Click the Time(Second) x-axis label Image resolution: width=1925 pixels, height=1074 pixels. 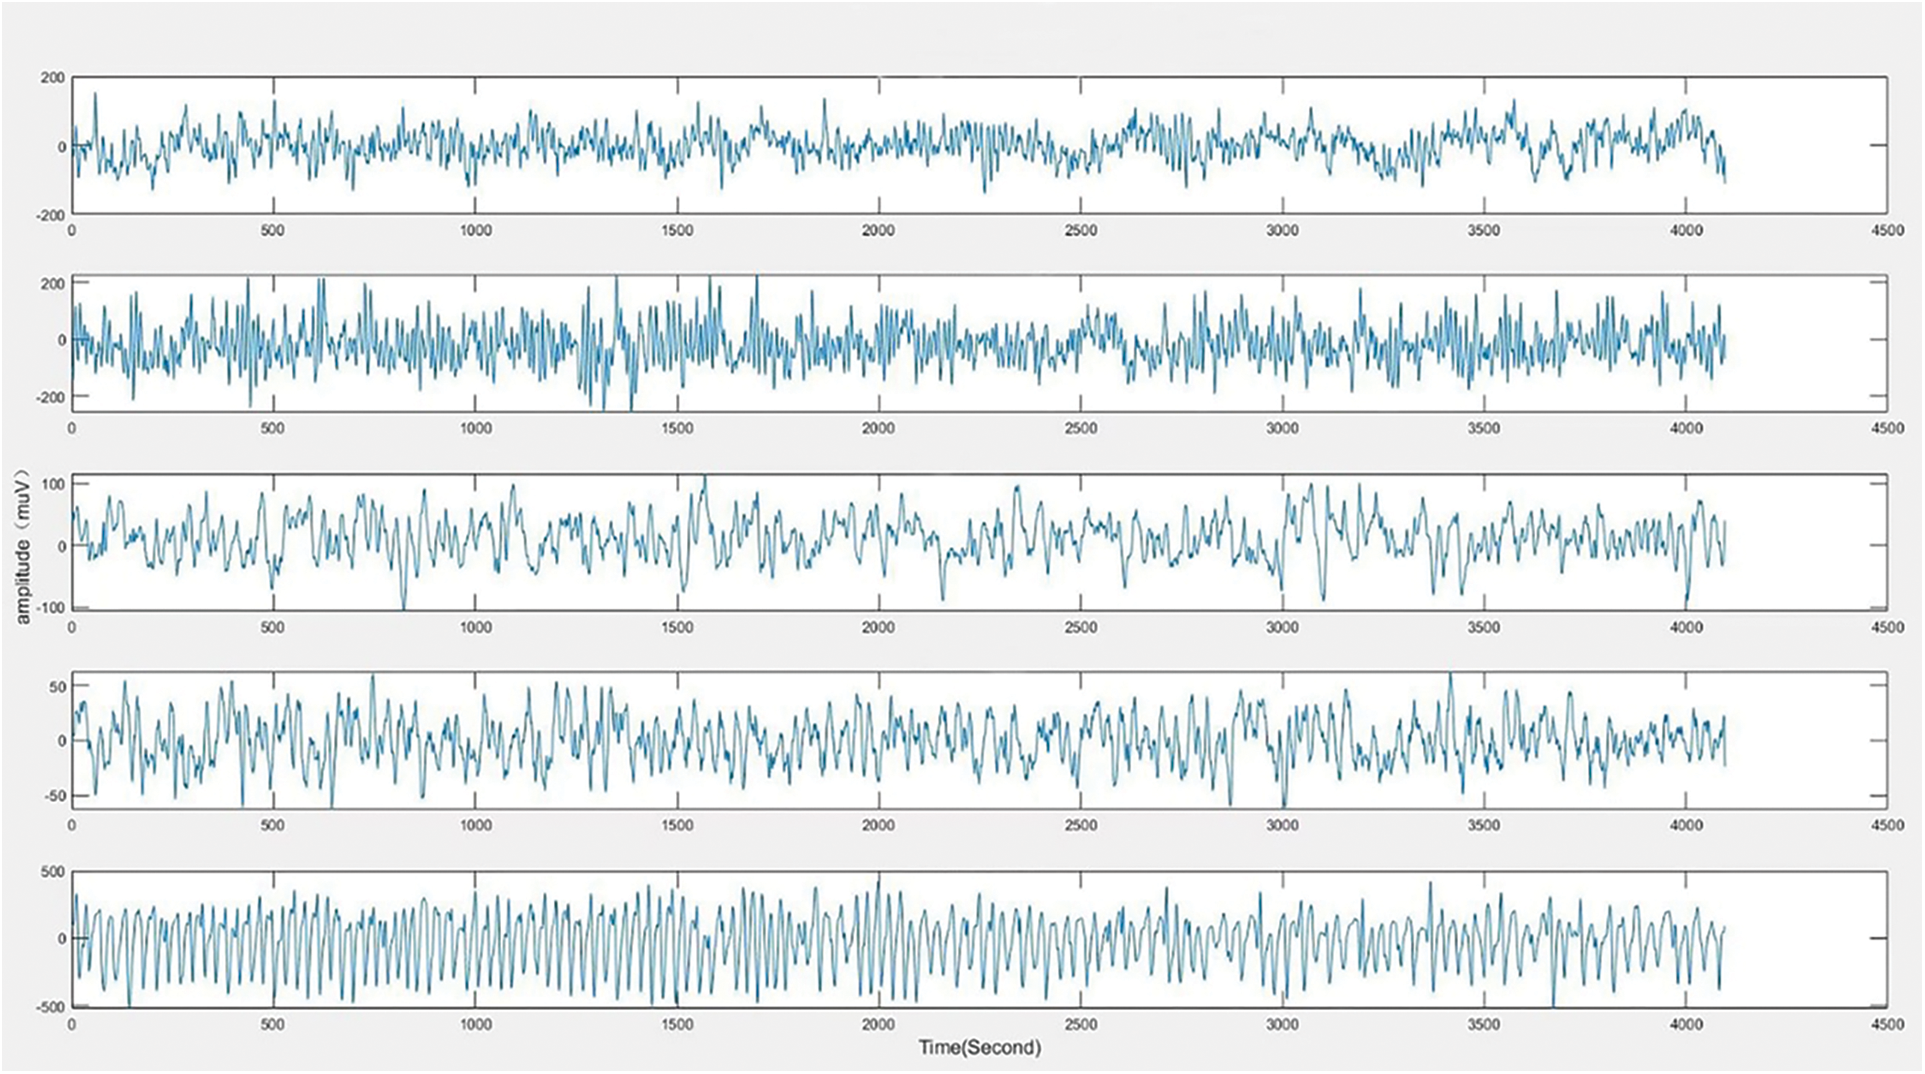click(979, 1048)
